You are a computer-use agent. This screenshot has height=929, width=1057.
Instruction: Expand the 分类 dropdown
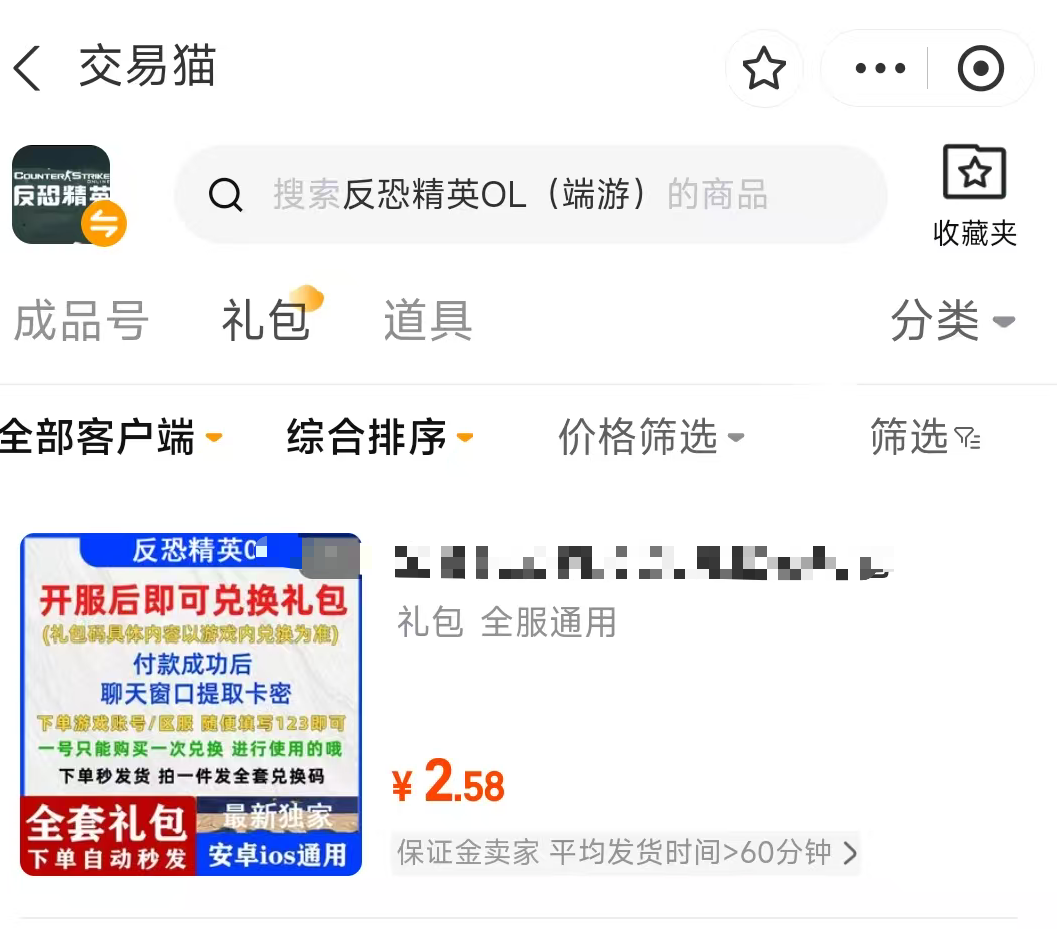952,321
